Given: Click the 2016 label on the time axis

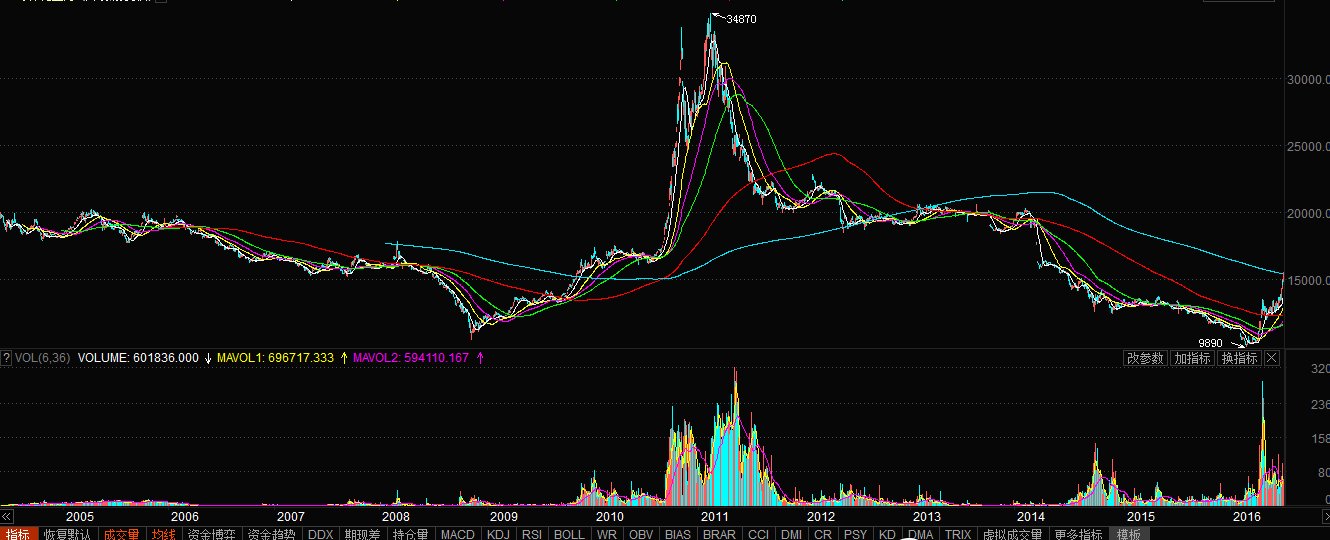Looking at the screenshot, I should (1247, 516).
